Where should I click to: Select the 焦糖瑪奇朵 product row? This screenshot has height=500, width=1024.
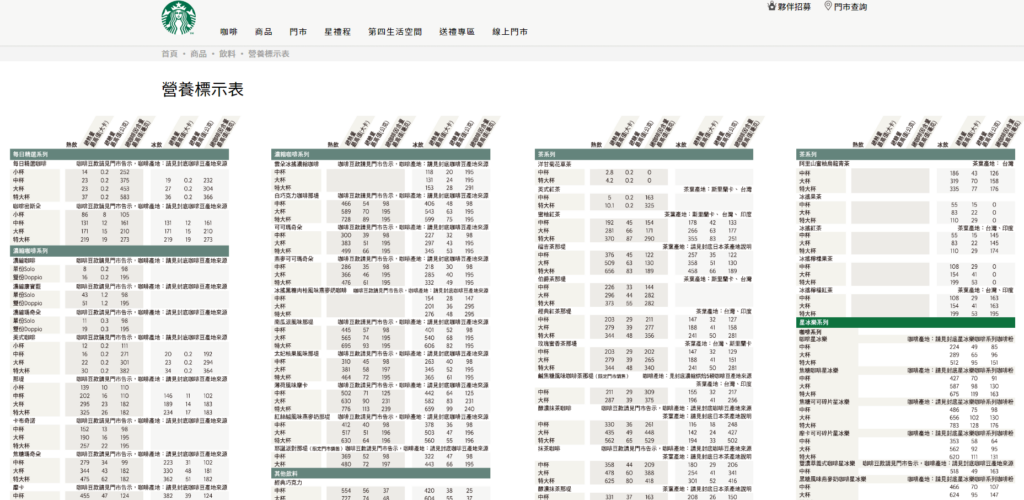click(x=120, y=454)
